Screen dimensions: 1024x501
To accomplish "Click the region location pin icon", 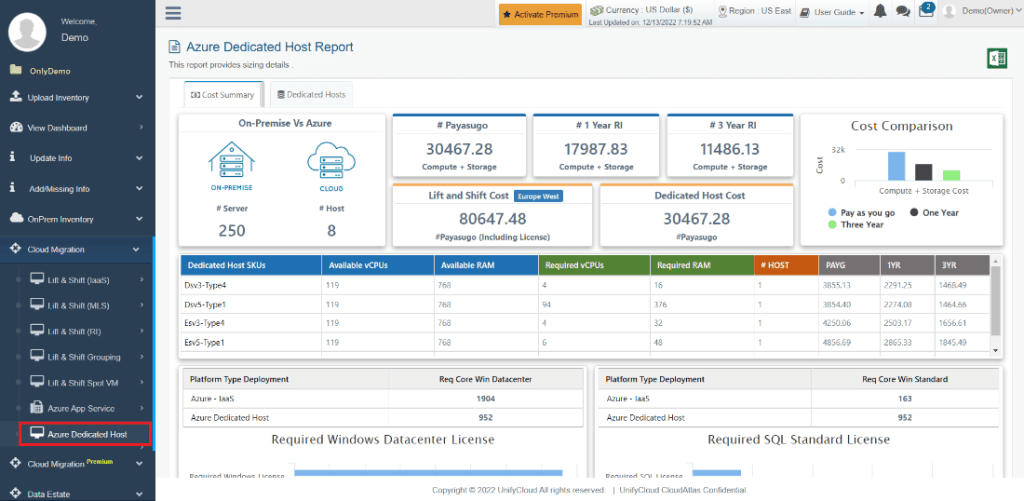I will pyautogui.click(x=722, y=11).
